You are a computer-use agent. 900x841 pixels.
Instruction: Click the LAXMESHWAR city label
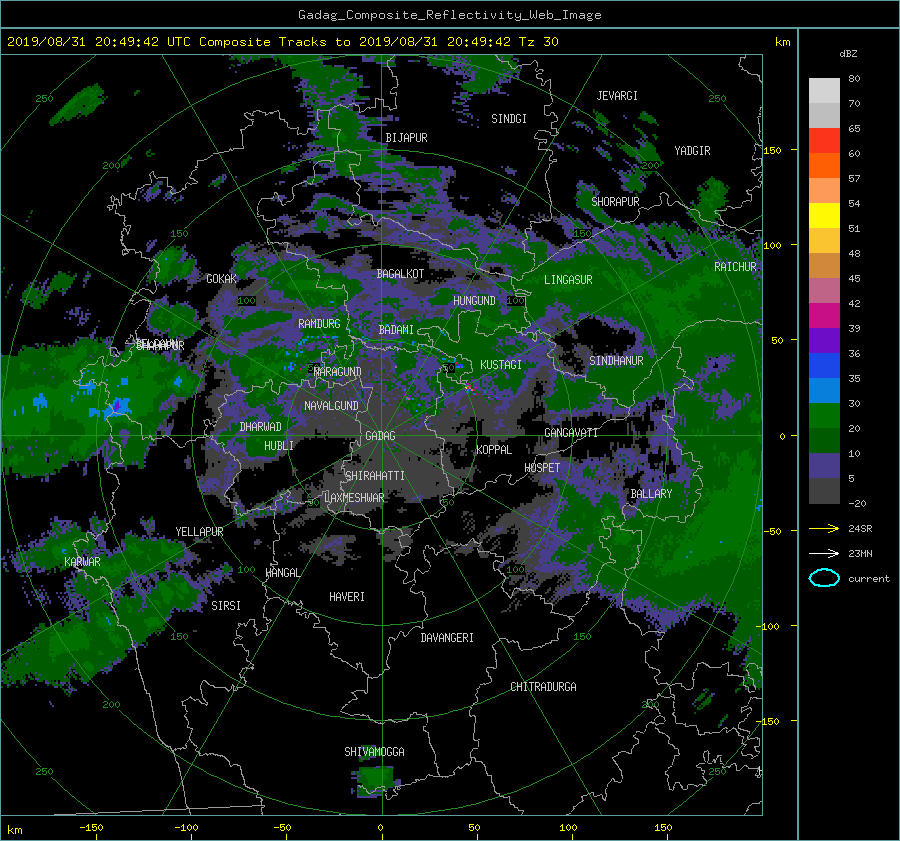tap(354, 498)
